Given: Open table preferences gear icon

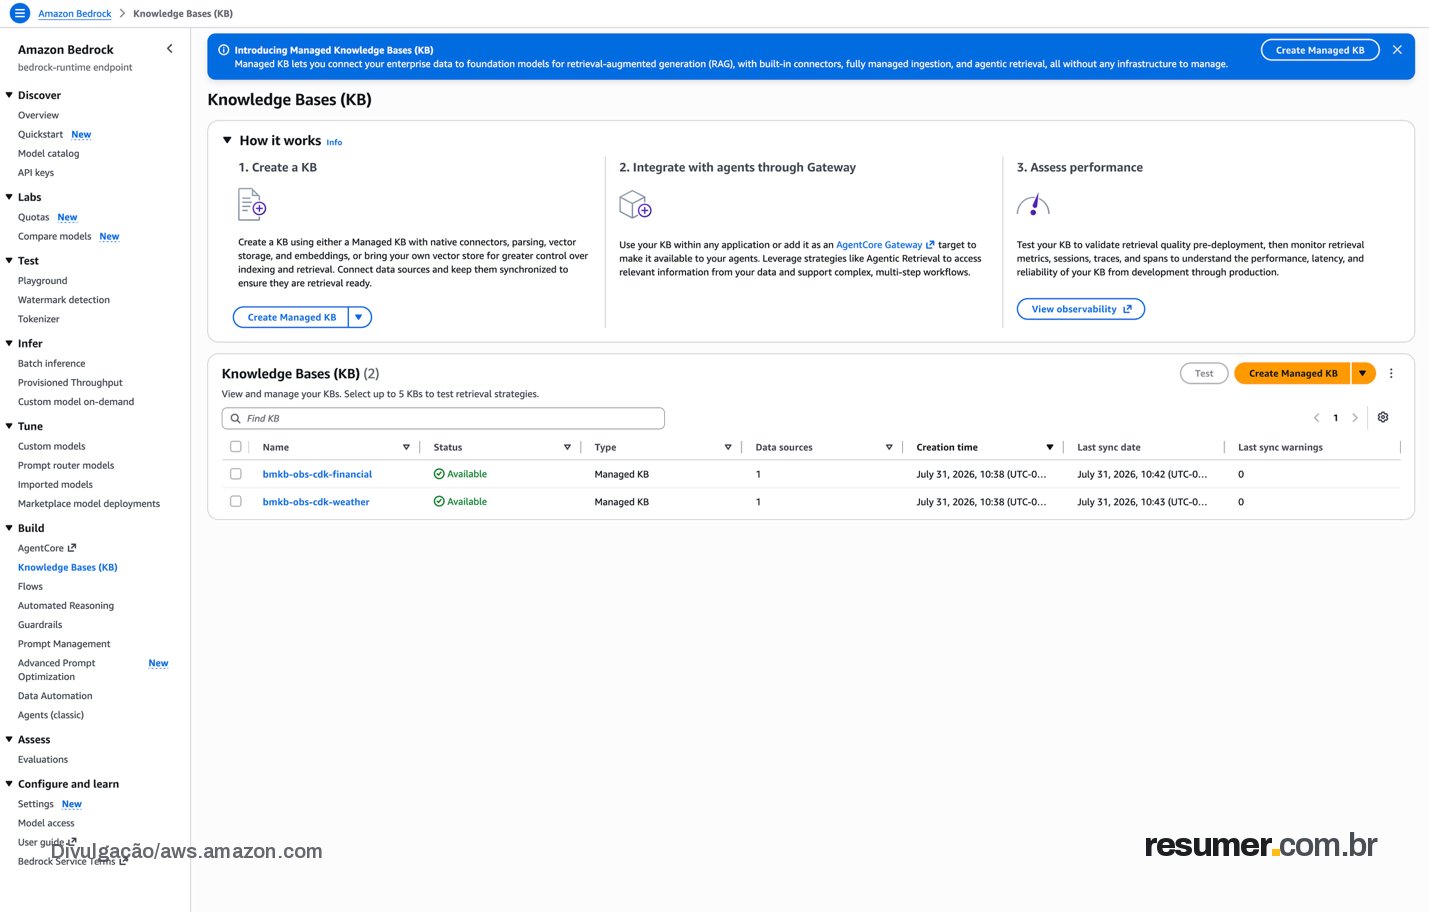Looking at the screenshot, I should coord(1383,418).
